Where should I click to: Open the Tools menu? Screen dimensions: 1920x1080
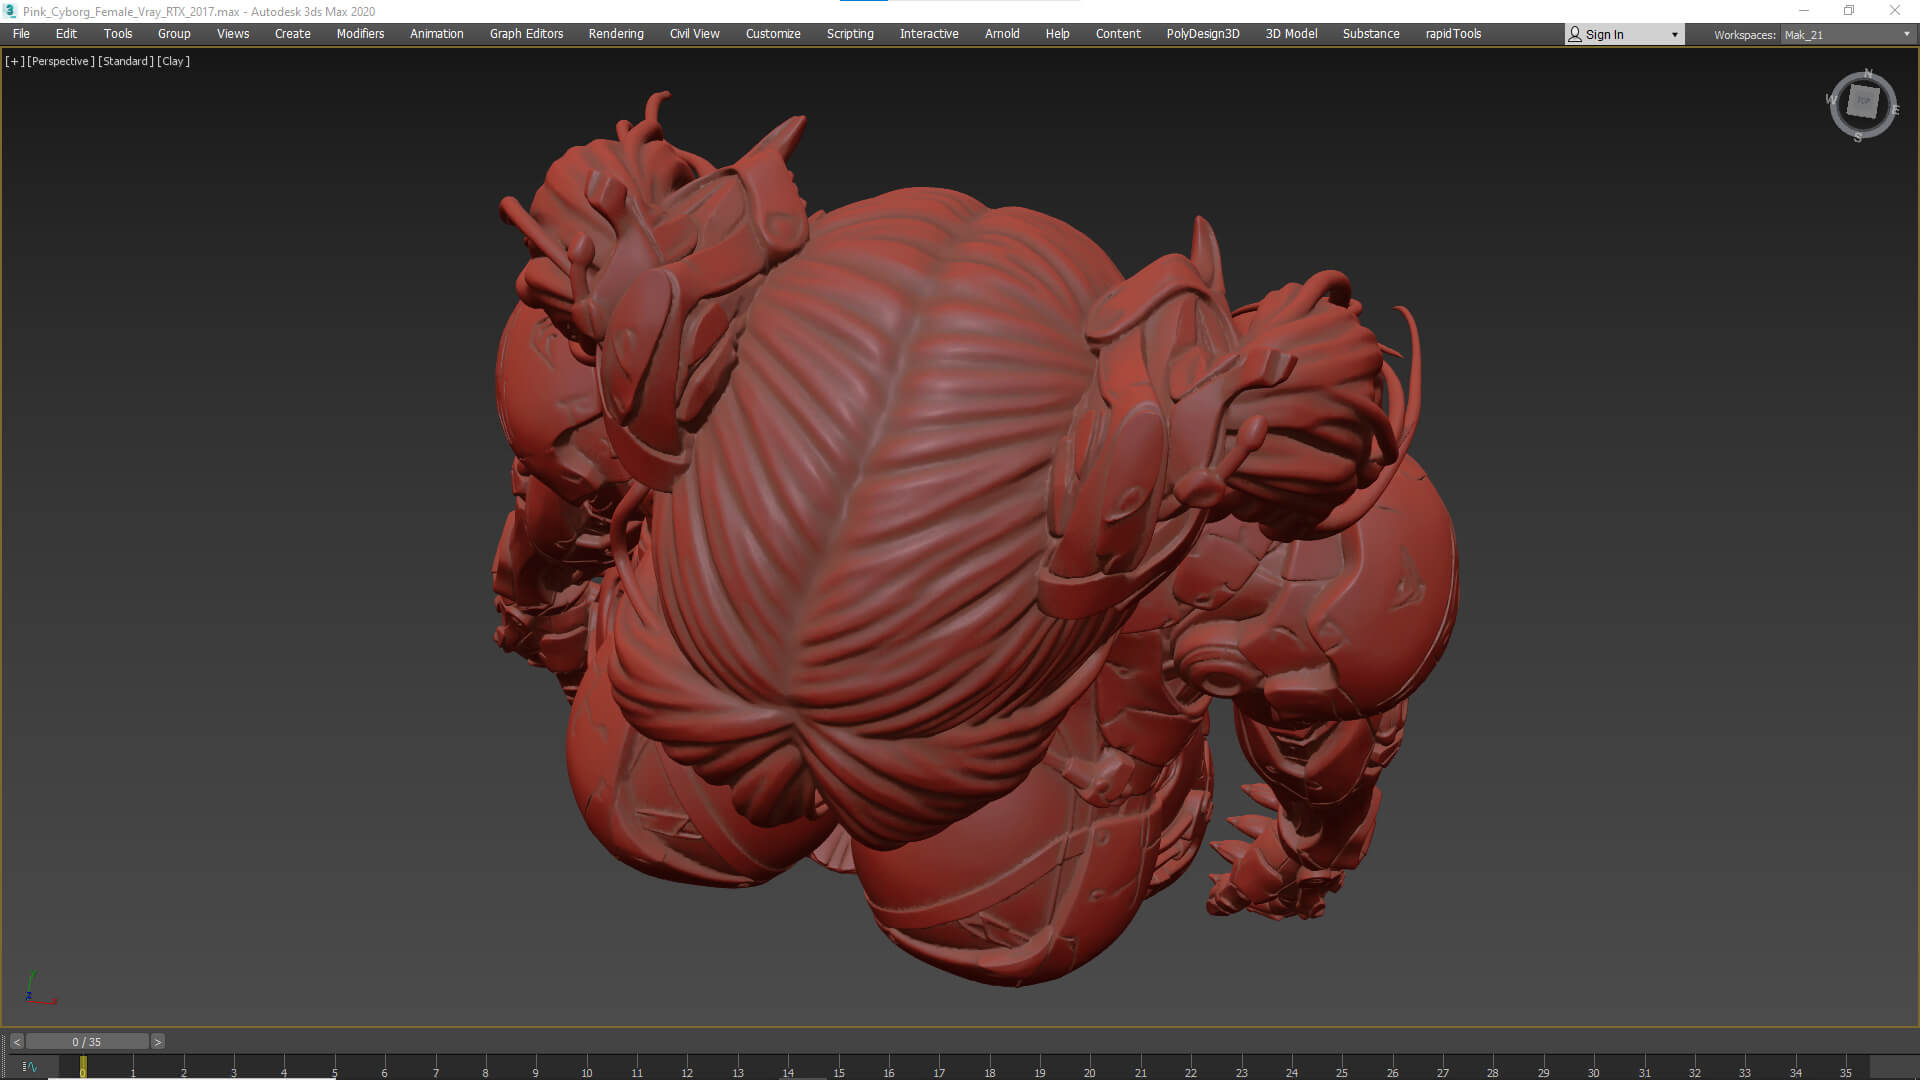[118, 34]
